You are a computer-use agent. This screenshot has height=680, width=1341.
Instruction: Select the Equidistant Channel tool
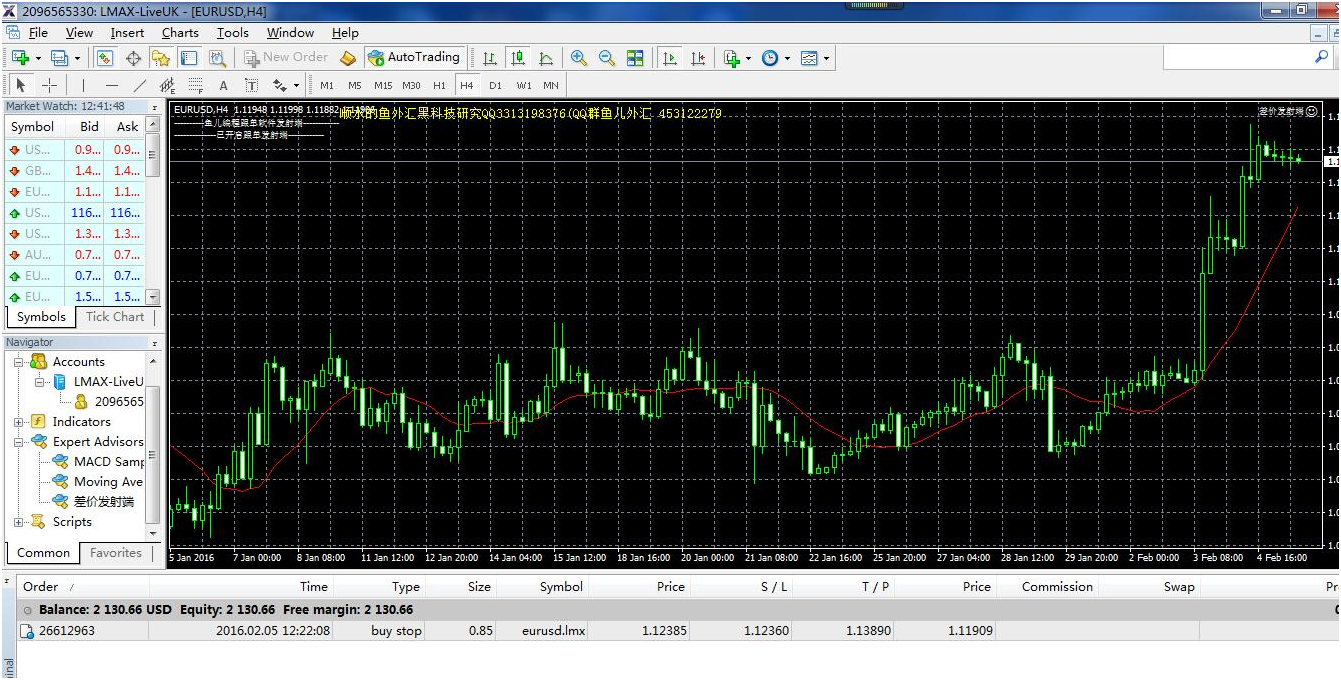coord(167,85)
